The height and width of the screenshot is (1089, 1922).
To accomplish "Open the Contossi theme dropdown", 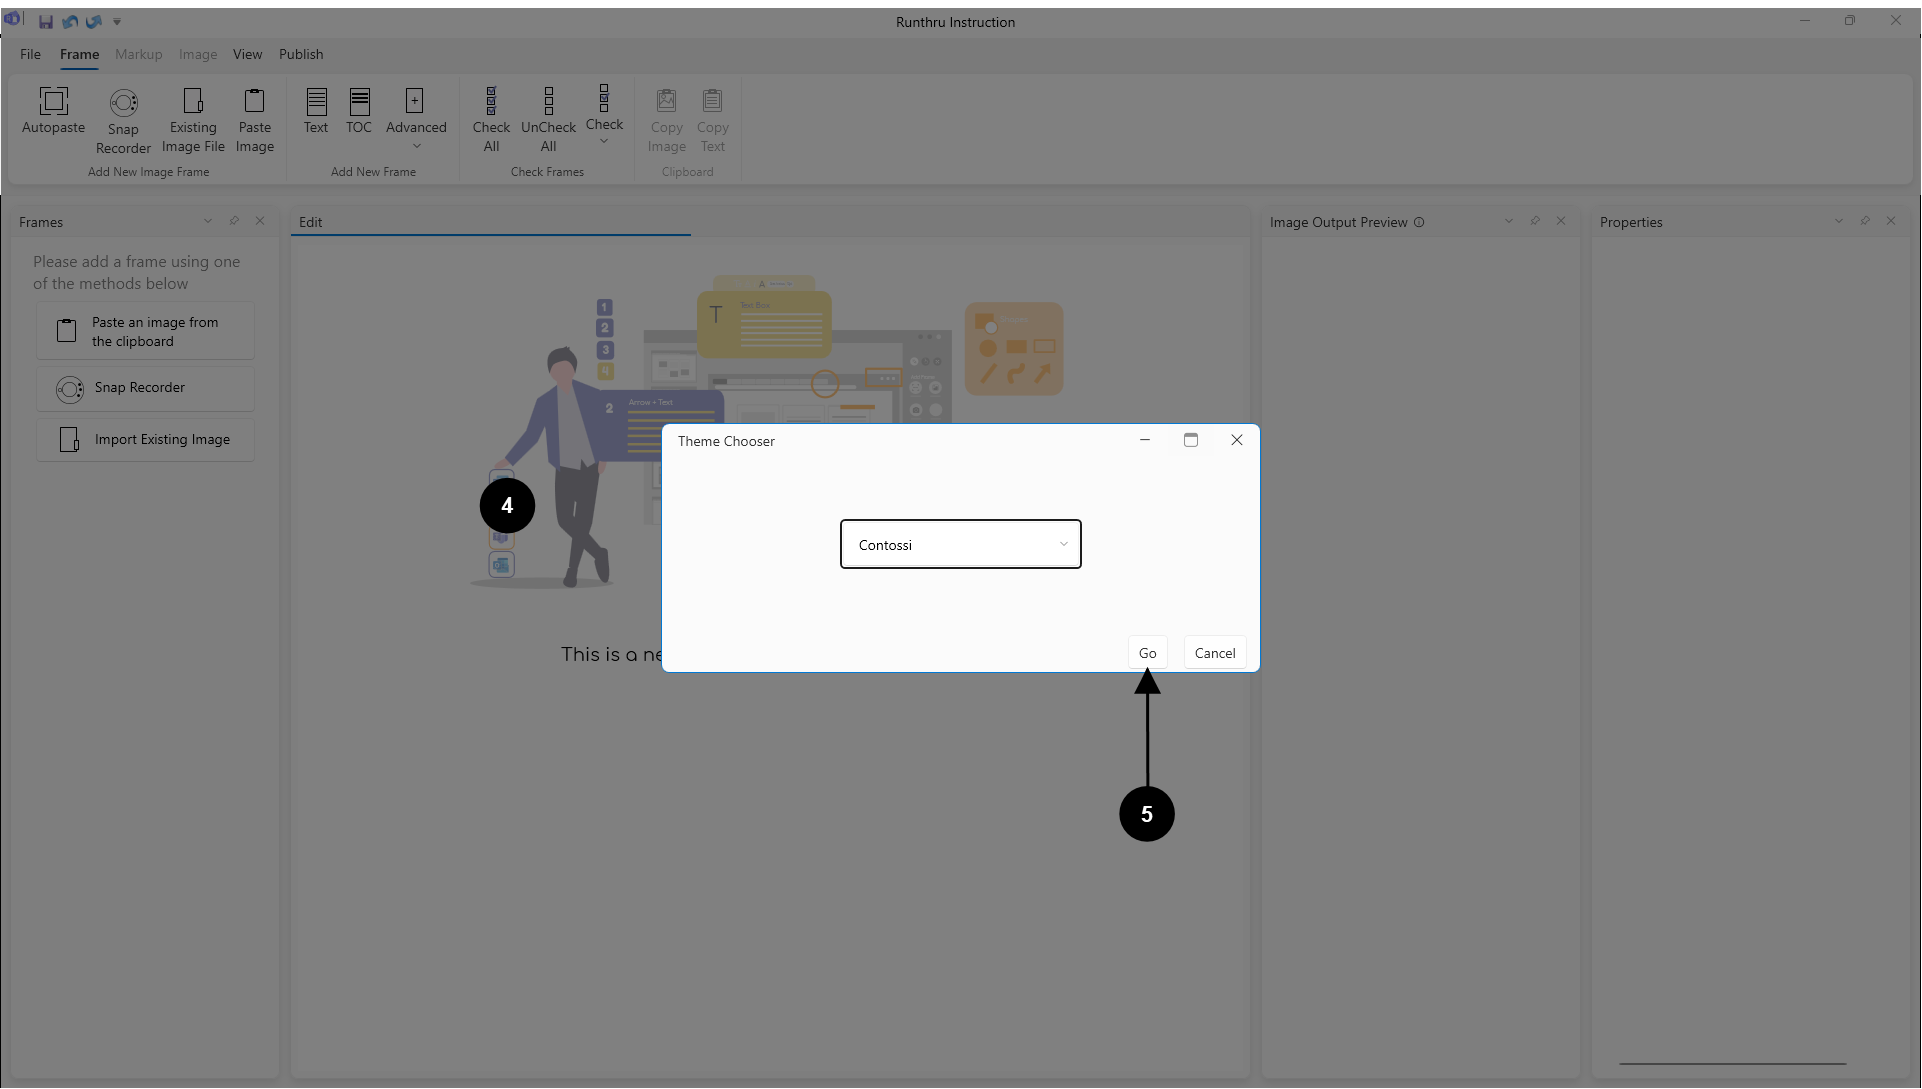I will click(x=960, y=545).
